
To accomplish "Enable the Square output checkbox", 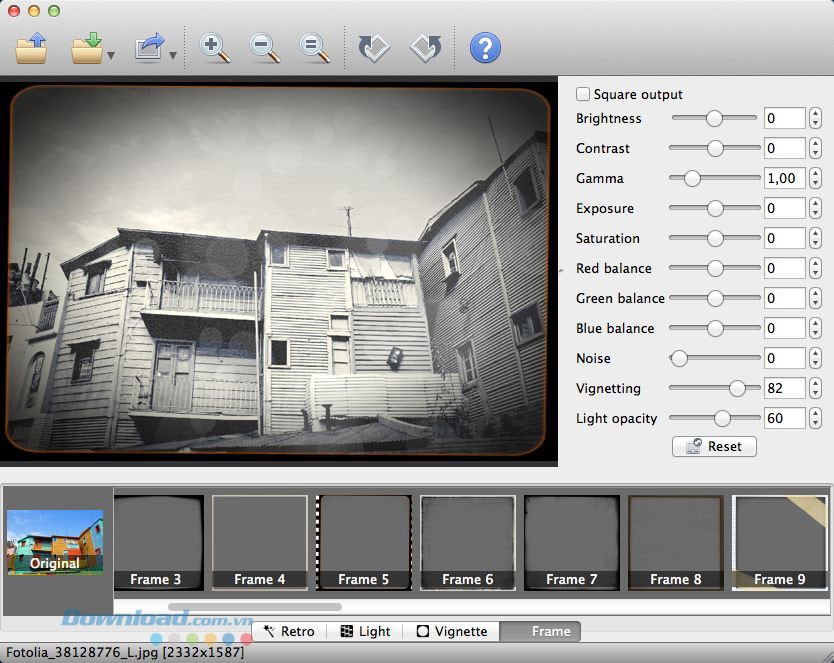I will click(583, 95).
